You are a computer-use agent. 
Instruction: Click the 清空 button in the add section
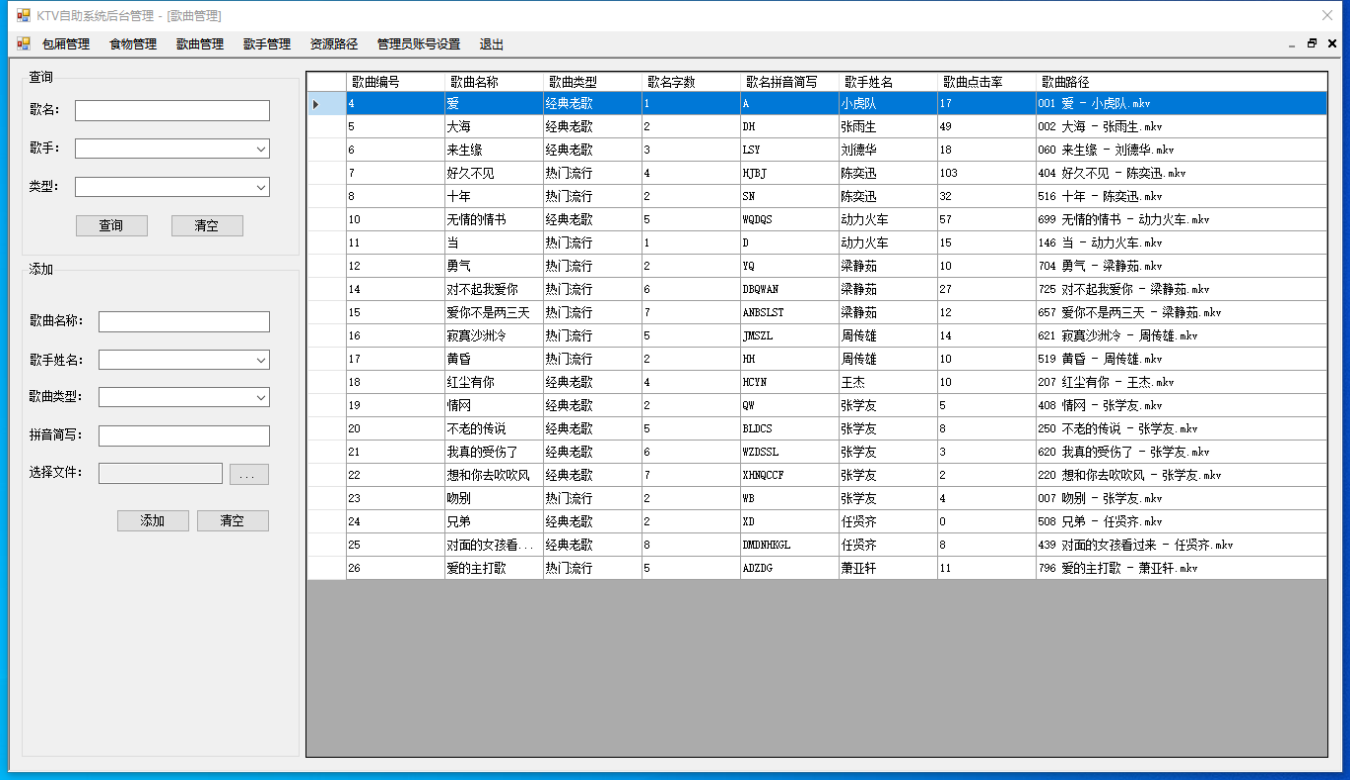pyautogui.click(x=233, y=521)
